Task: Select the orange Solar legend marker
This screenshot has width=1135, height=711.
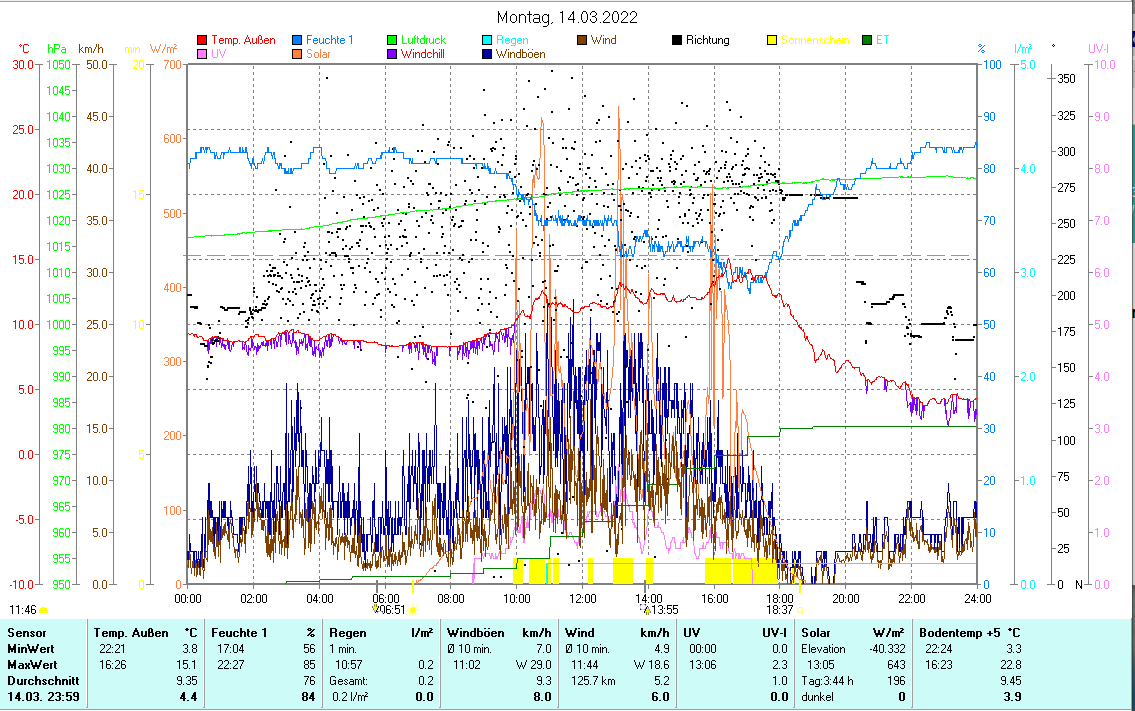Action: tap(298, 54)
